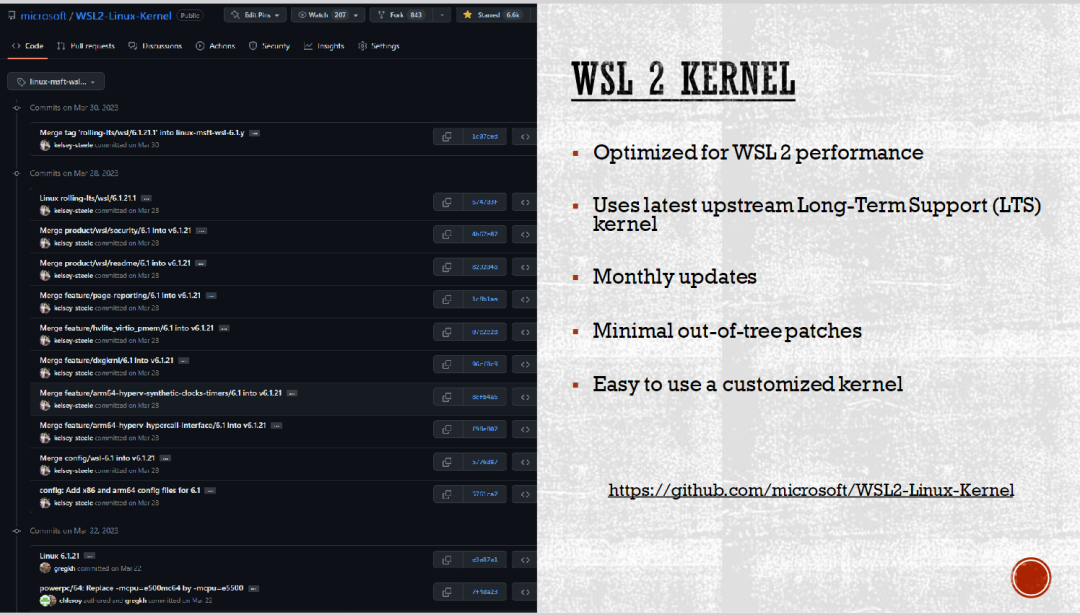Open the Pull requests tab
Image resolution: width=1080 pixels, height=615 pixels.
pyautogui.click(x=86, y=46)
